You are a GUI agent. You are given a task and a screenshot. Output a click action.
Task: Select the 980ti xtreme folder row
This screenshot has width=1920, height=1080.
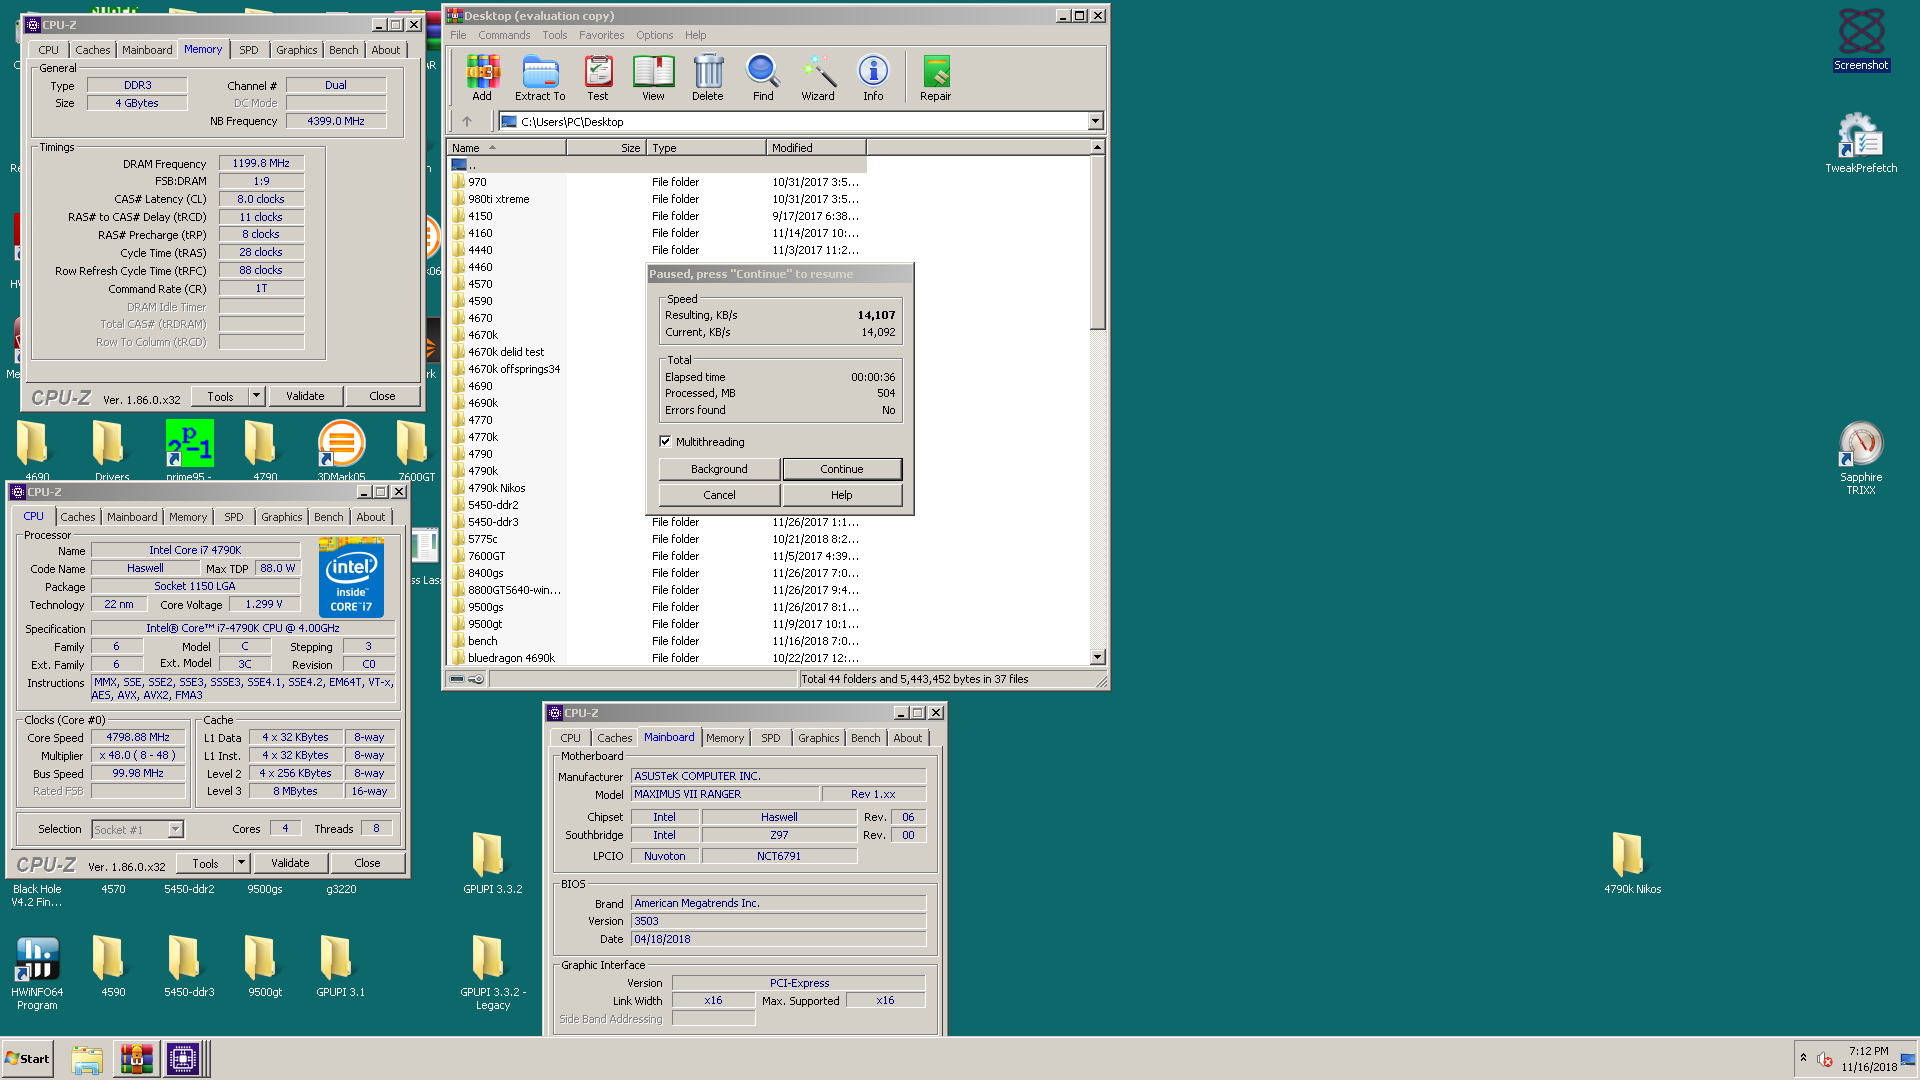[x=656, y=199]
